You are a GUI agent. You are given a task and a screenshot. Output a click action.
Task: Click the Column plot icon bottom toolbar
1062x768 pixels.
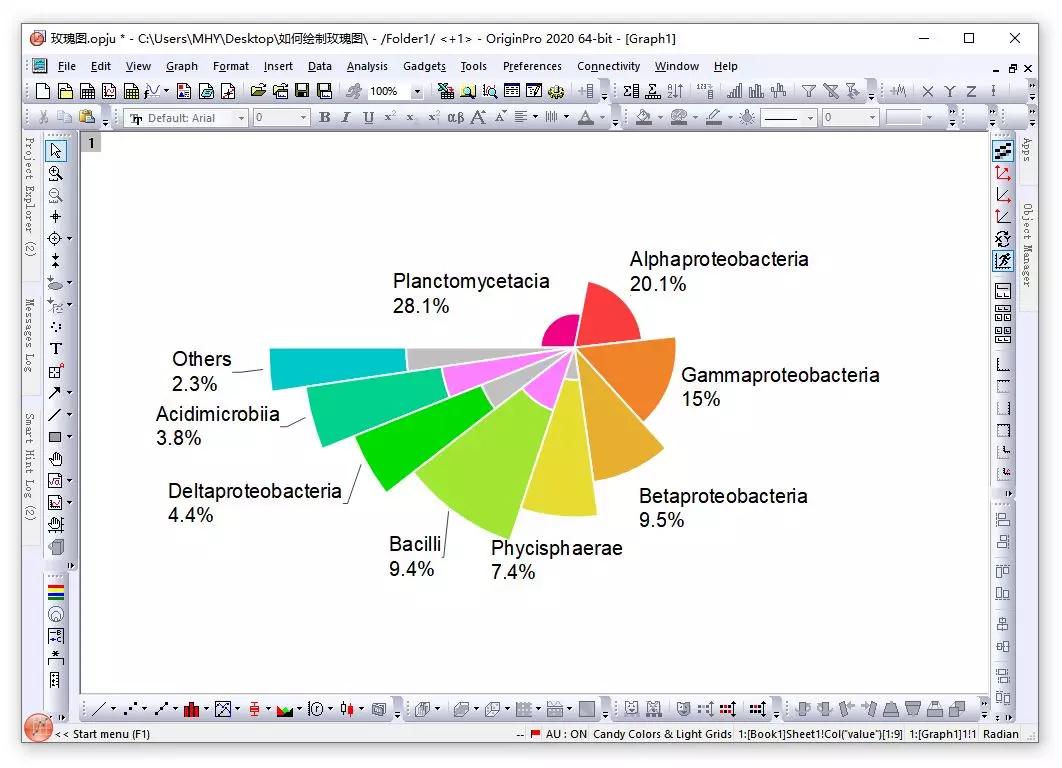point(192,709)
